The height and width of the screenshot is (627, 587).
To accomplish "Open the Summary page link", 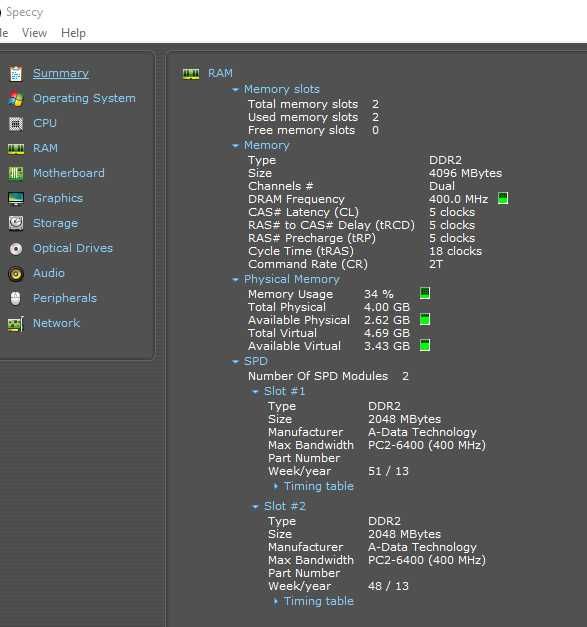I will click(60, 74).
